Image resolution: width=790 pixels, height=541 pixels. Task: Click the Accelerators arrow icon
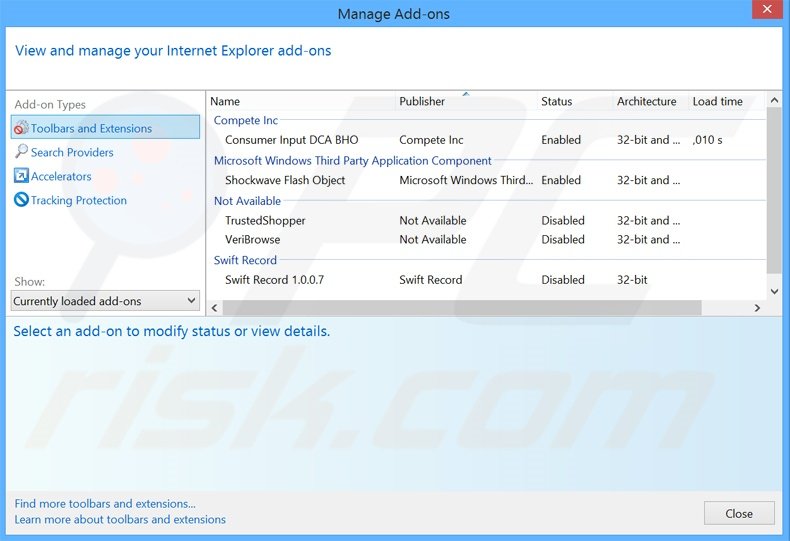21,176
